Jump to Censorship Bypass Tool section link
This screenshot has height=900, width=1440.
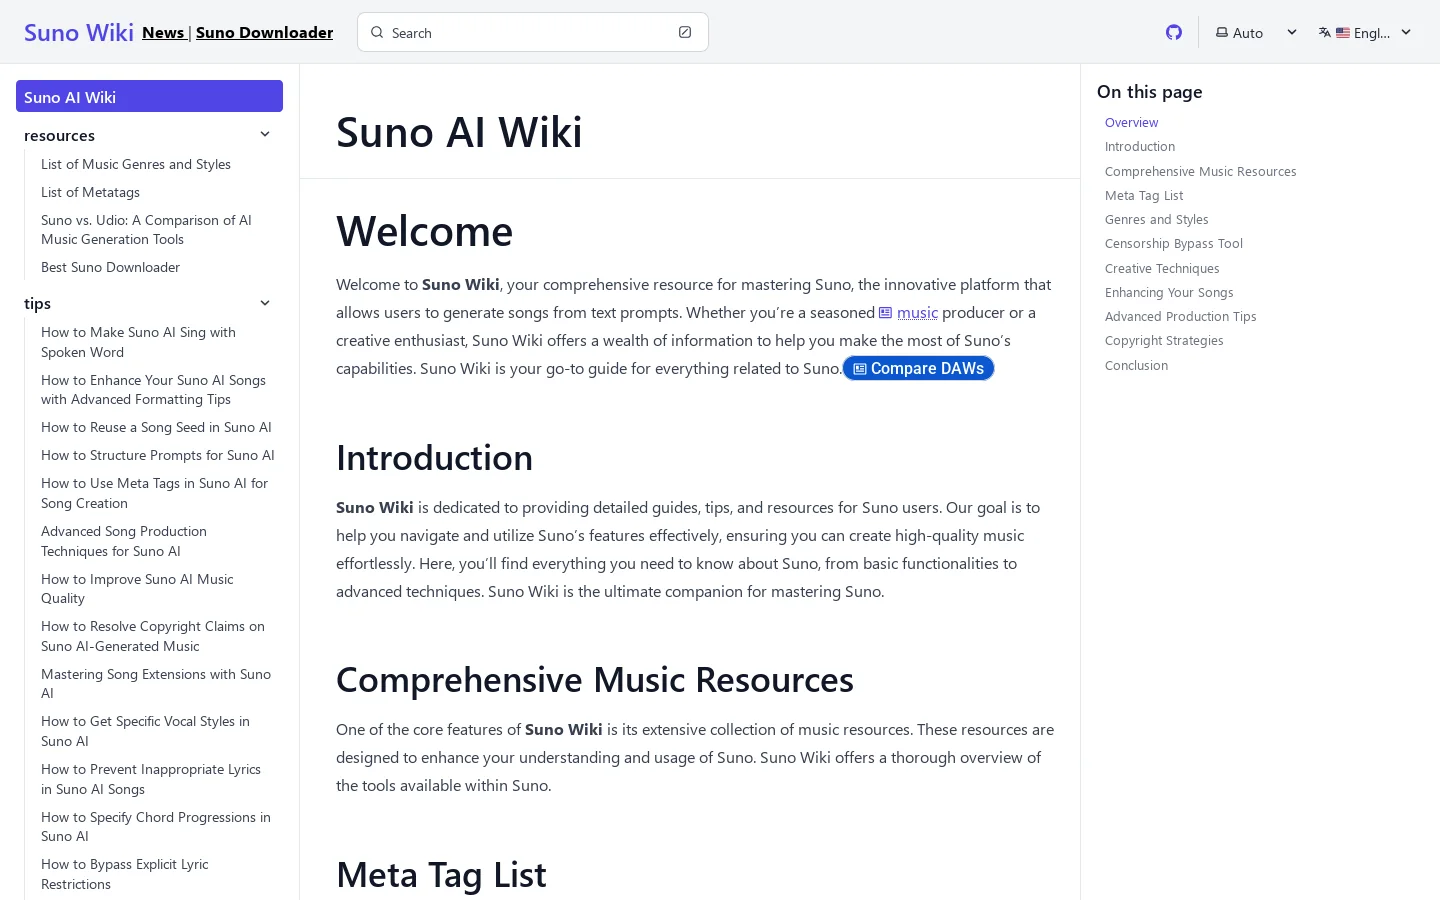pyautogui.click(x=1174, y=244)
